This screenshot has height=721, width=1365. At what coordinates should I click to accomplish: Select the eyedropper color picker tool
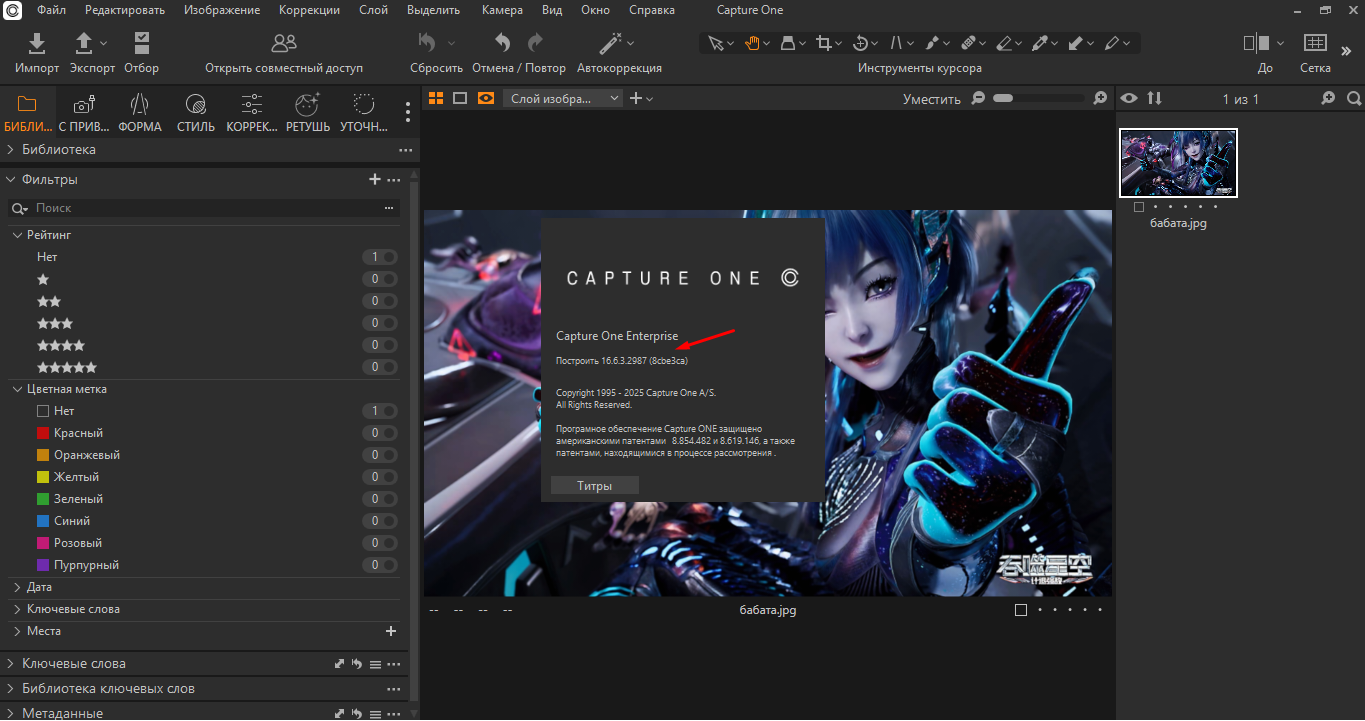(x=1040, y=43)
